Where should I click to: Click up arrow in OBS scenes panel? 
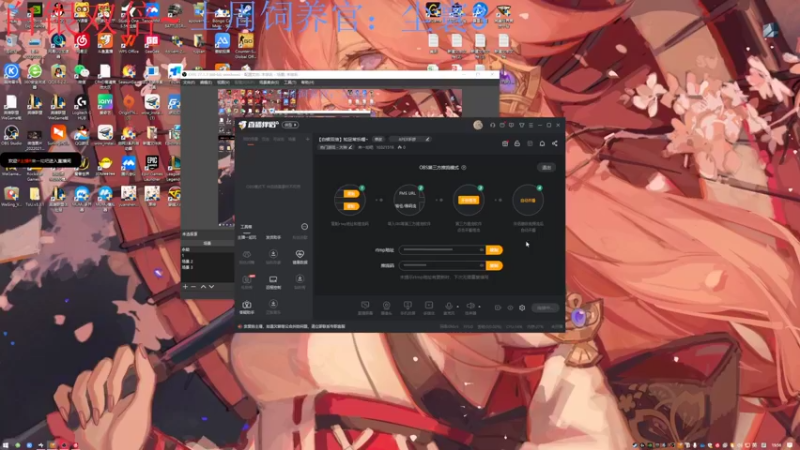click(203, 287)
